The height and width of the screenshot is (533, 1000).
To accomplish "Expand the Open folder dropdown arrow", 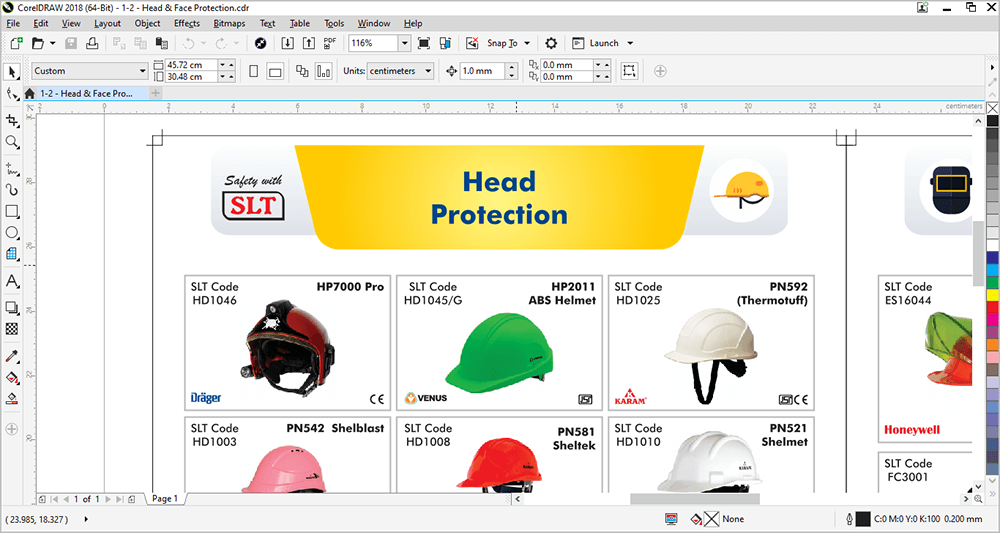I will pyautogui.click(x=52, y=43).
